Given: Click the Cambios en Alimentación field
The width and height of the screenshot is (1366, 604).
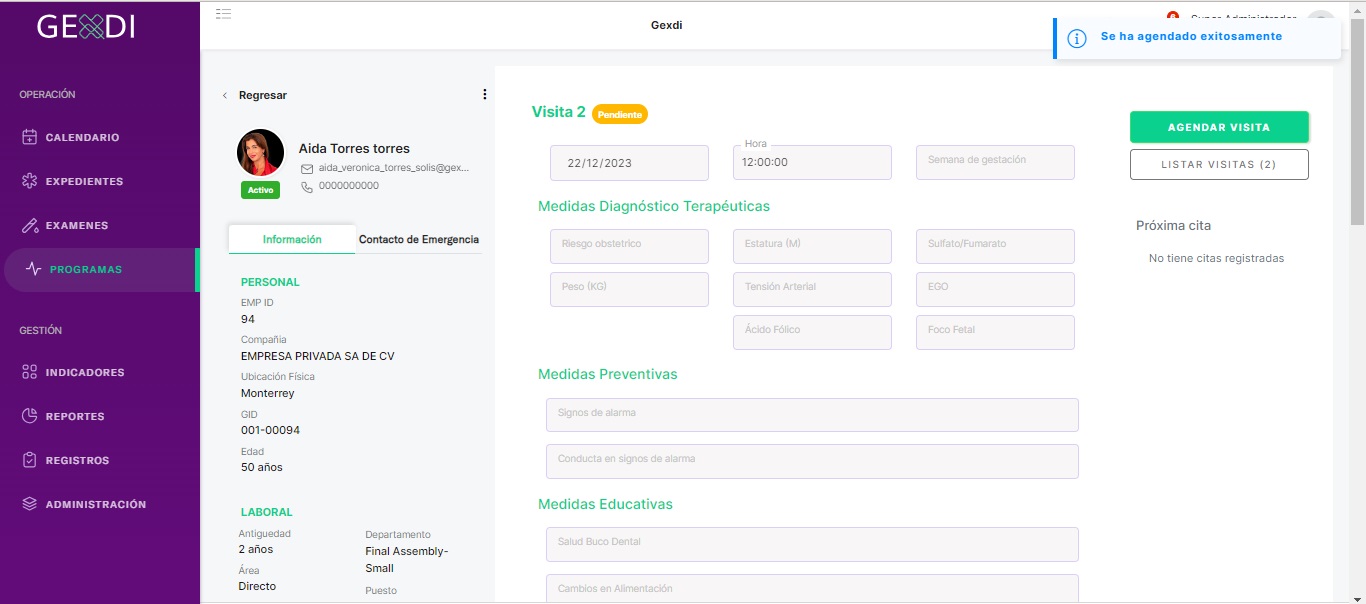Looking at the screenshot, I should [812, 589].
